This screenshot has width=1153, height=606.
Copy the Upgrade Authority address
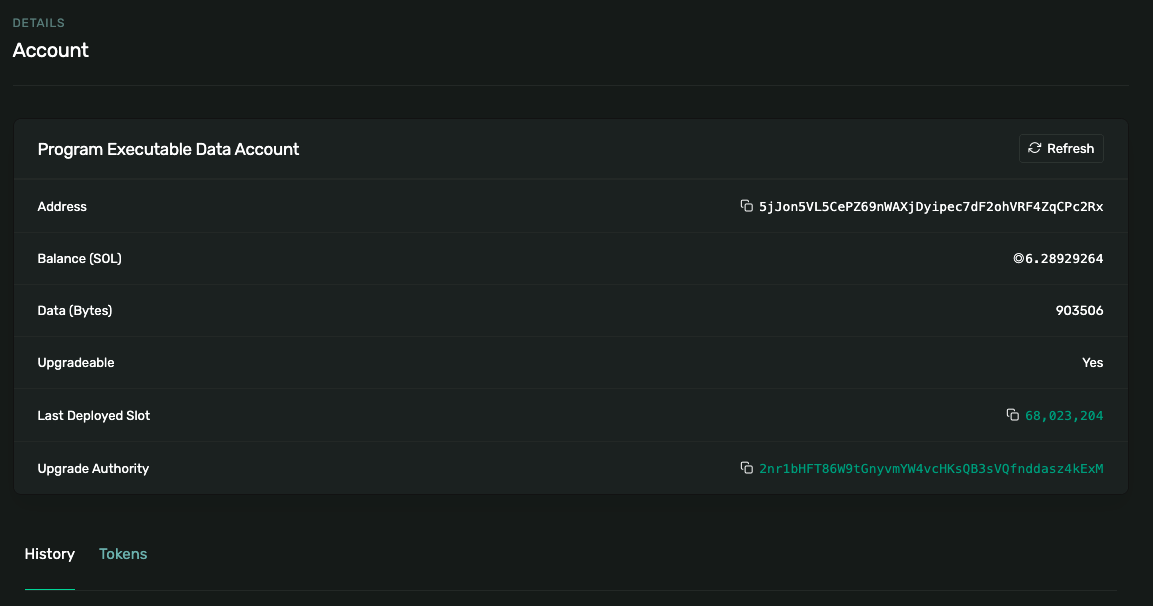[746, 468]
